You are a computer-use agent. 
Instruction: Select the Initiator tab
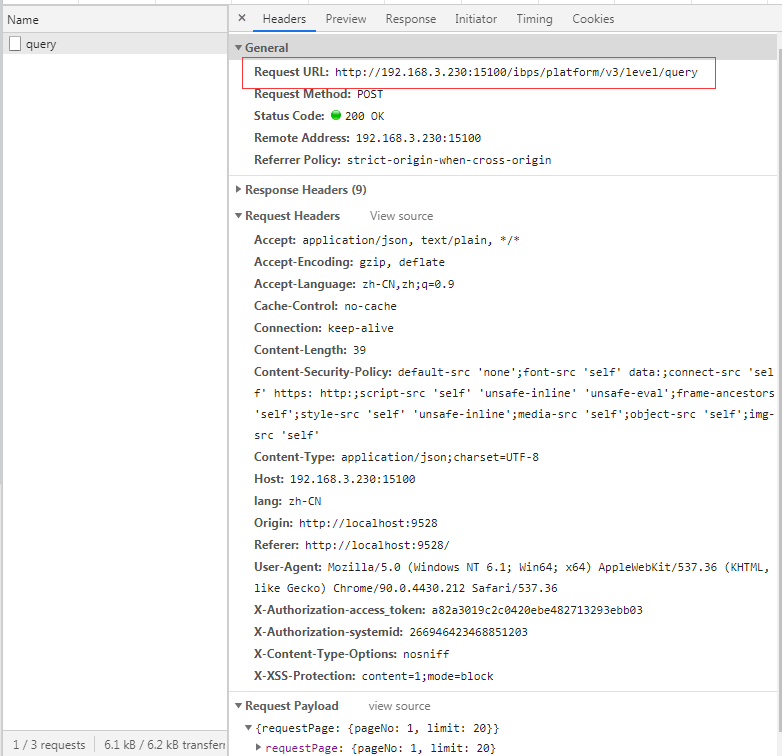pyautogui.click(x=475, y=19)
